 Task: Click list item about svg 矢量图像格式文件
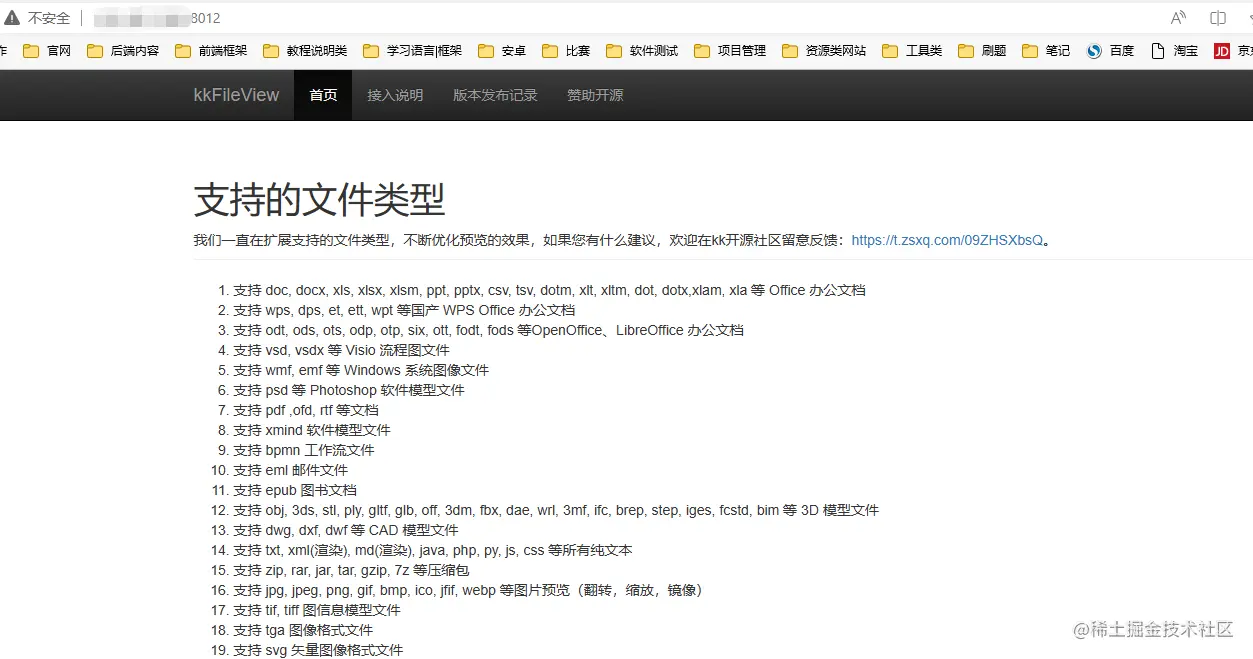coord(318,650)
